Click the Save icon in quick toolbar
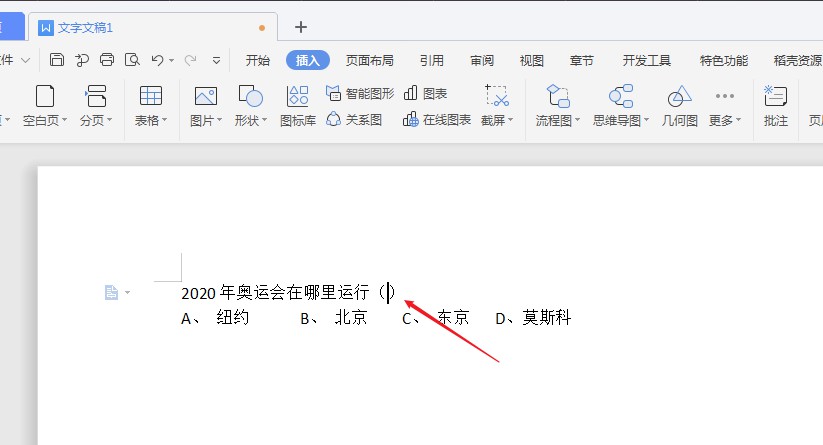This screenshot has height=445, width=823. pyautogui.click(x=57, y=60)
